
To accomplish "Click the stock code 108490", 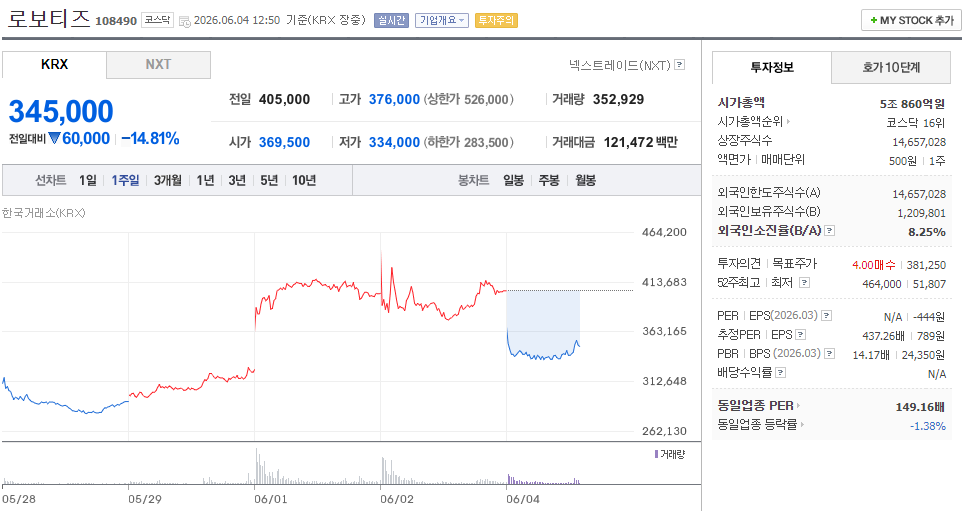I will tap(116, 21).
